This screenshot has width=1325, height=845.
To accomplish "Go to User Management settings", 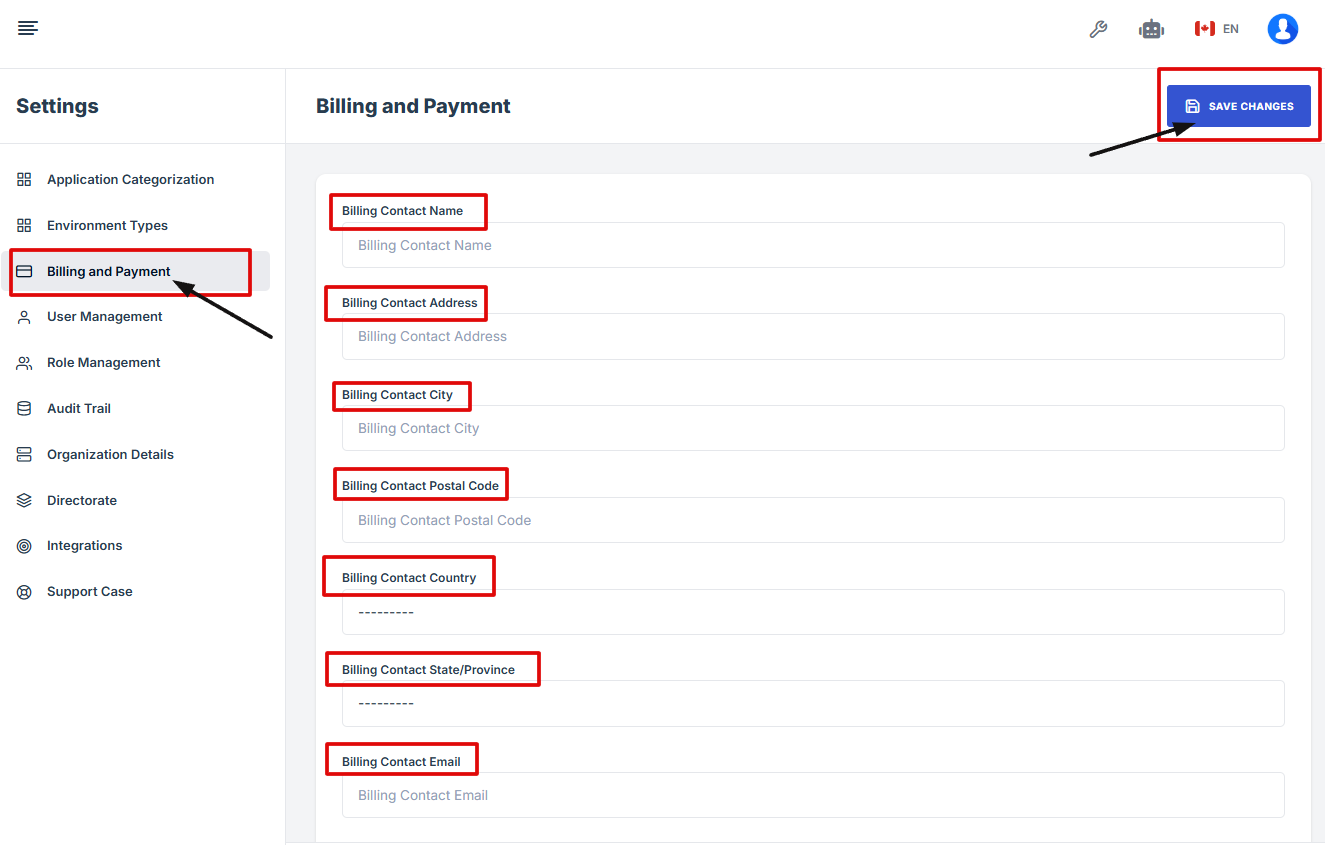I will [104, 317].
